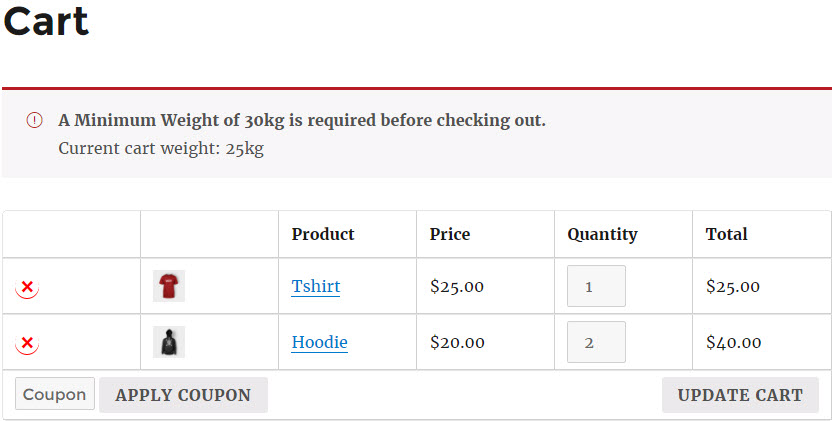
Task: Click the Hoodie $40.00 total
Action: coord(733,342)
